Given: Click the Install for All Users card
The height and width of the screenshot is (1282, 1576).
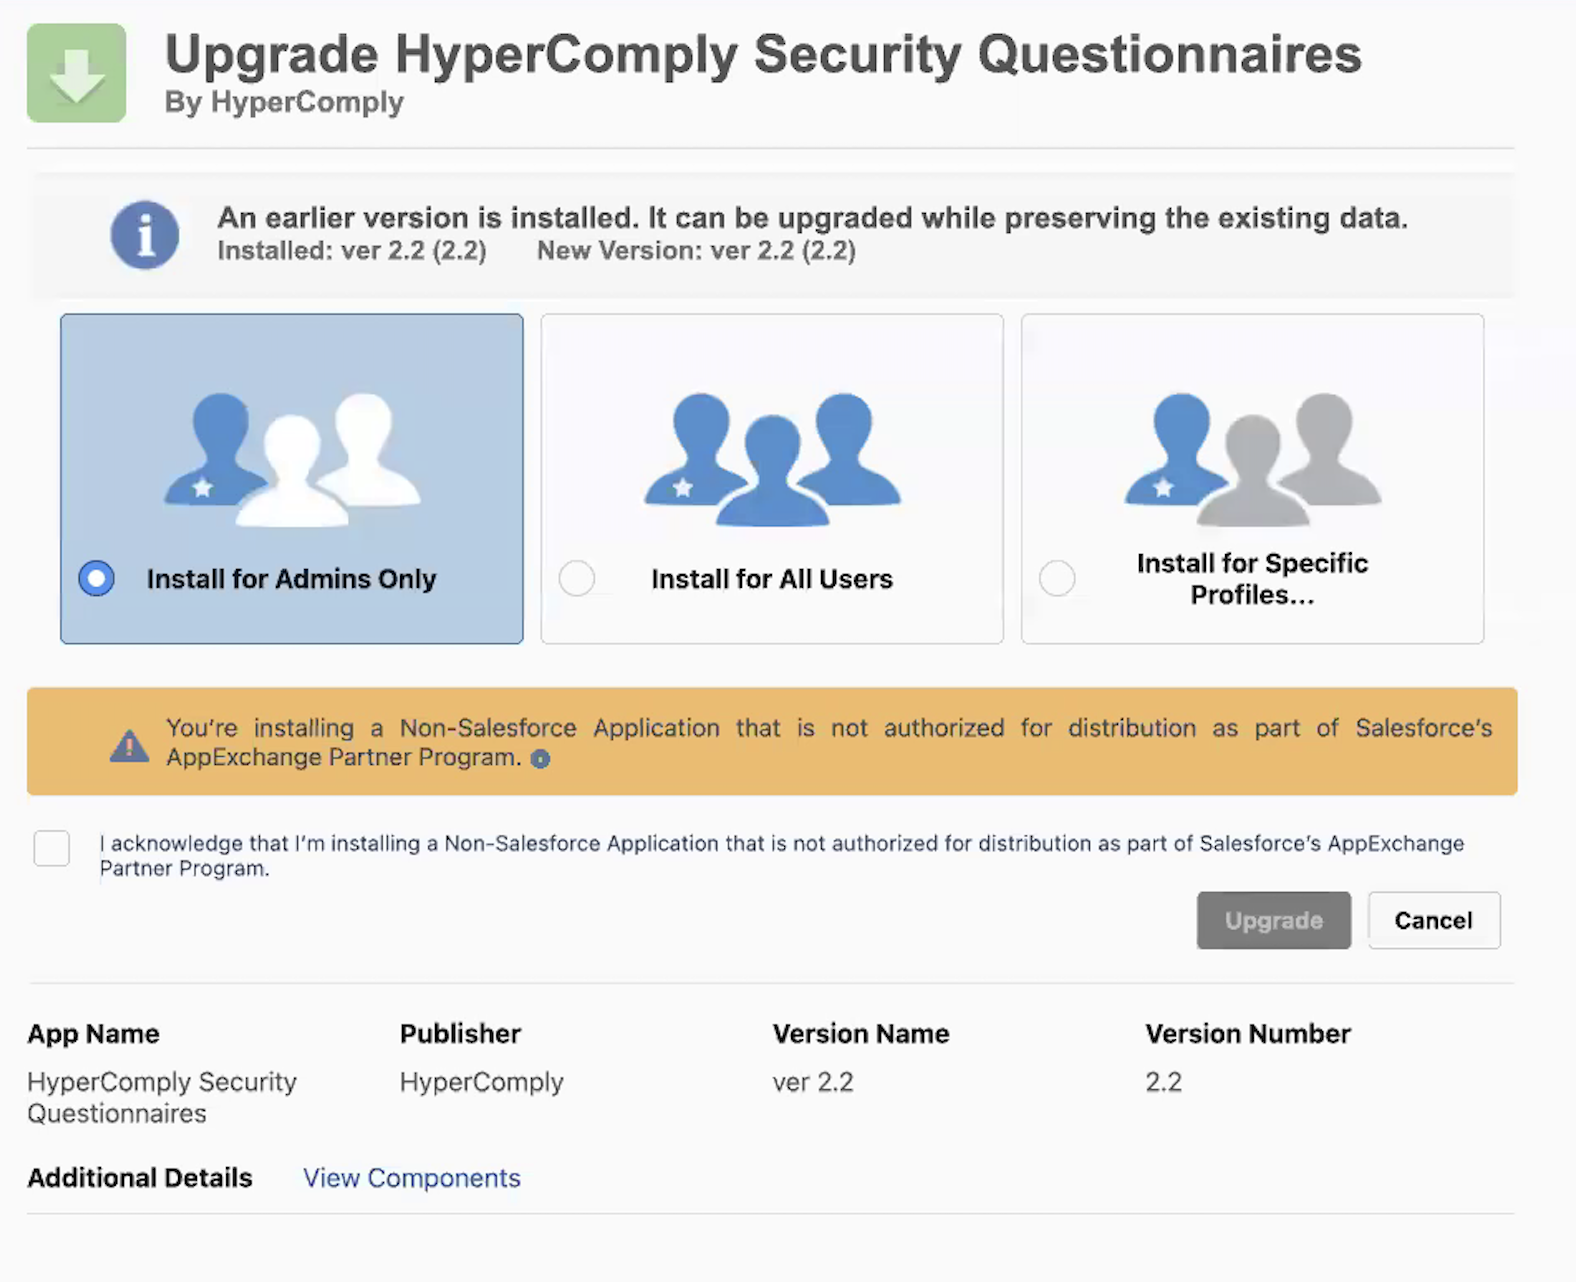Looking at the screenshot, I should (772, 479).
